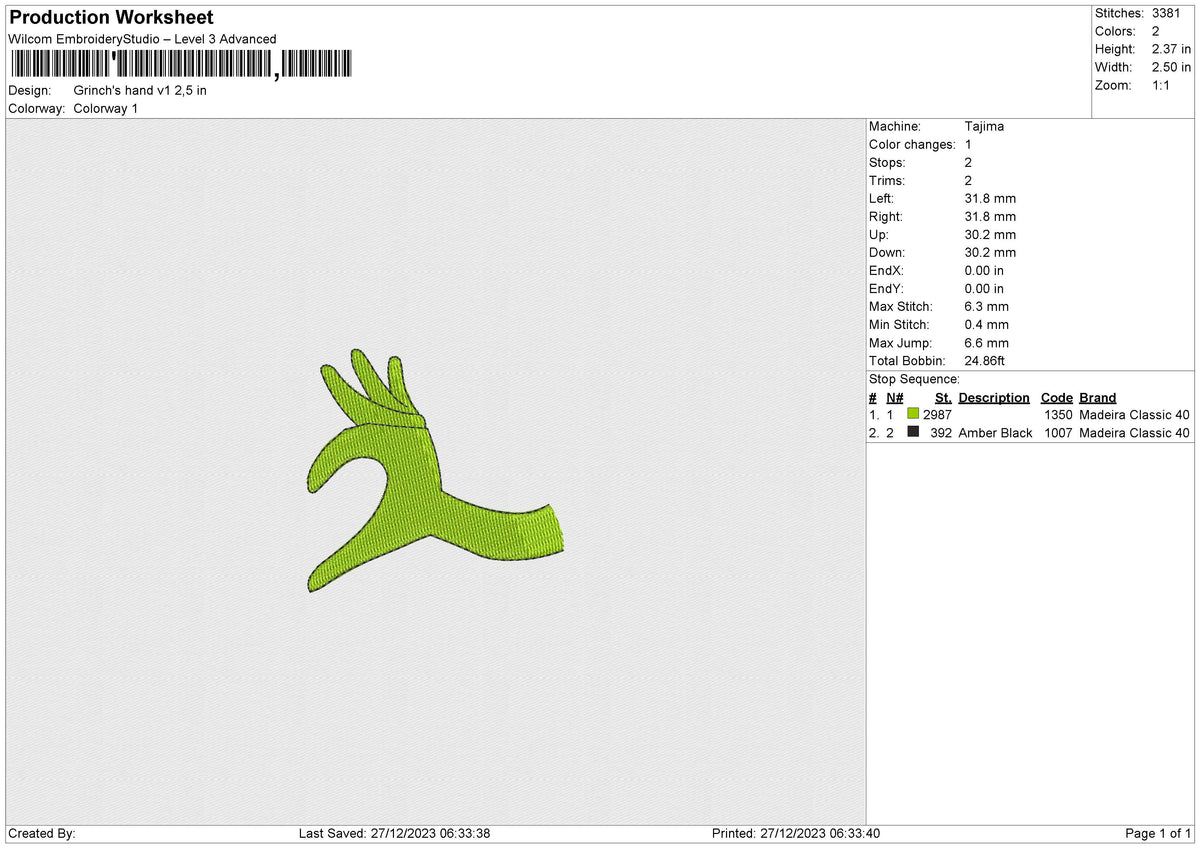Select the Height value 2.37 in

[x=1171, y=49]
